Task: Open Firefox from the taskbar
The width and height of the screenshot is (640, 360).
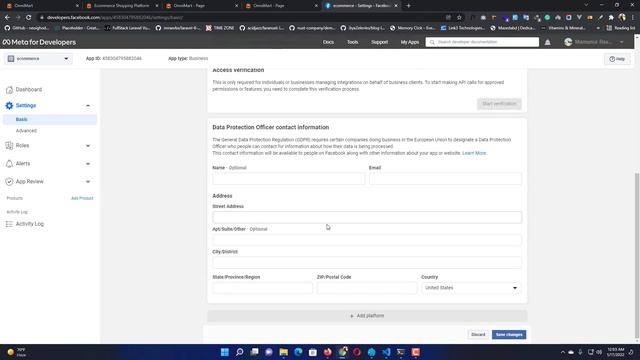Action: (x=327, y=352)
